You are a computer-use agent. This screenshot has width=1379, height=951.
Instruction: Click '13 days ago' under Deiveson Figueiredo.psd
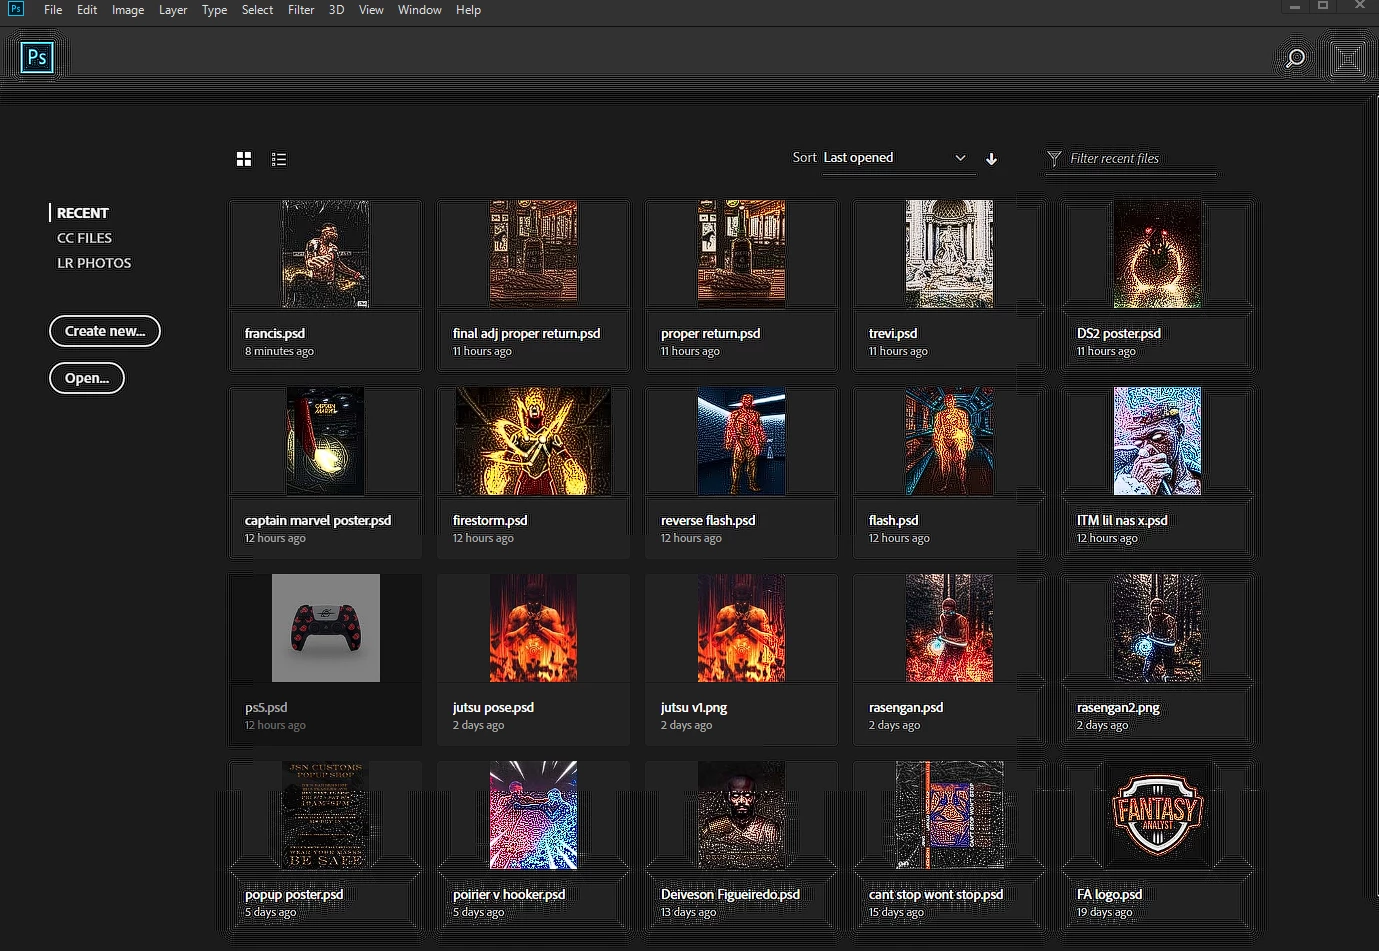688,912
